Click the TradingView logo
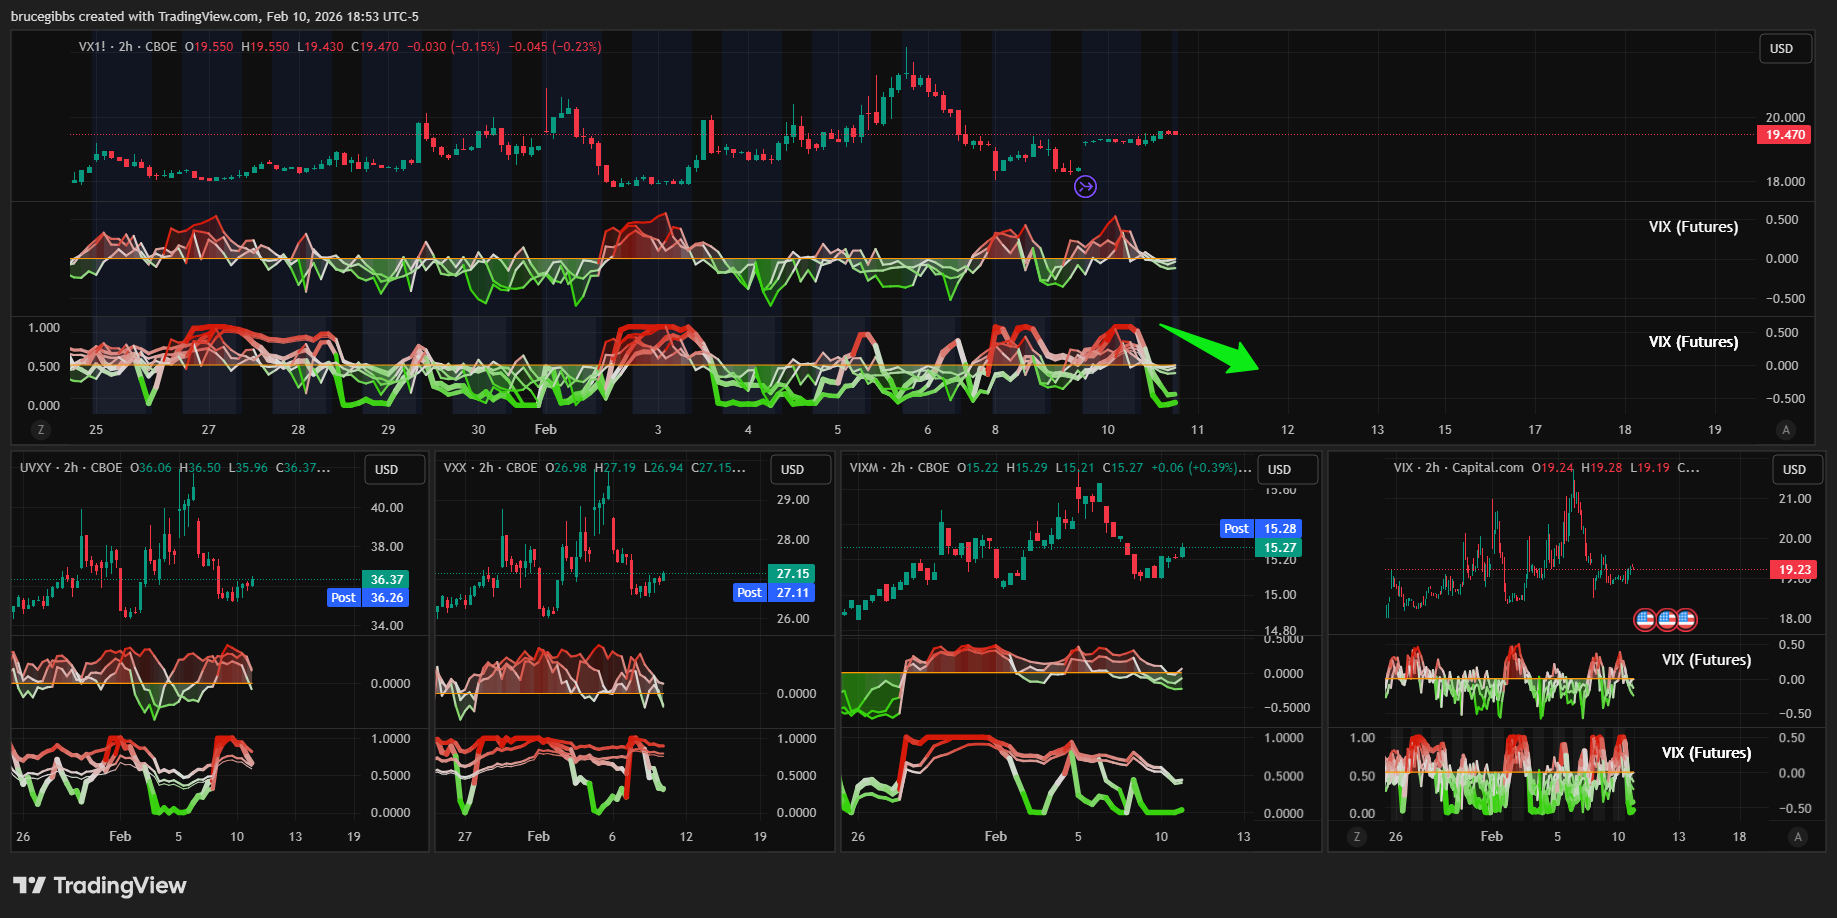The width and height of the screenshot is (1837, 918). coord(100,885)
